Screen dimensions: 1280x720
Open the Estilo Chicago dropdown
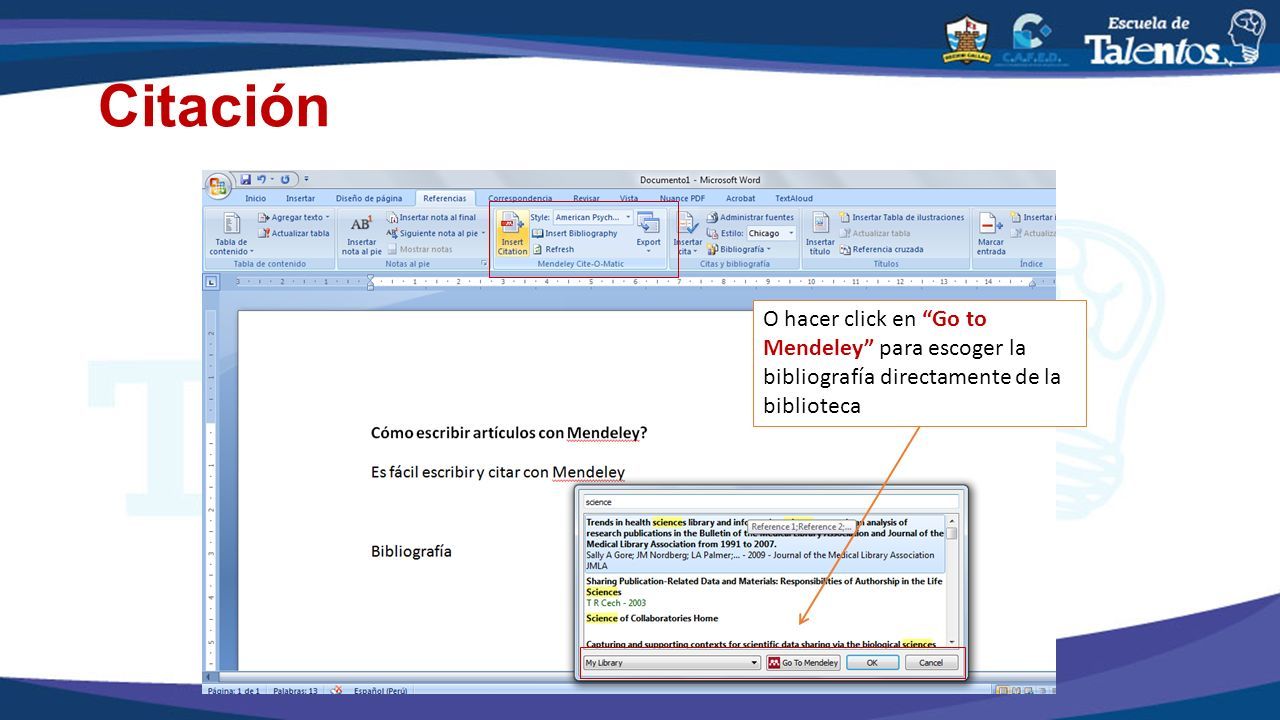click(771, 233)
